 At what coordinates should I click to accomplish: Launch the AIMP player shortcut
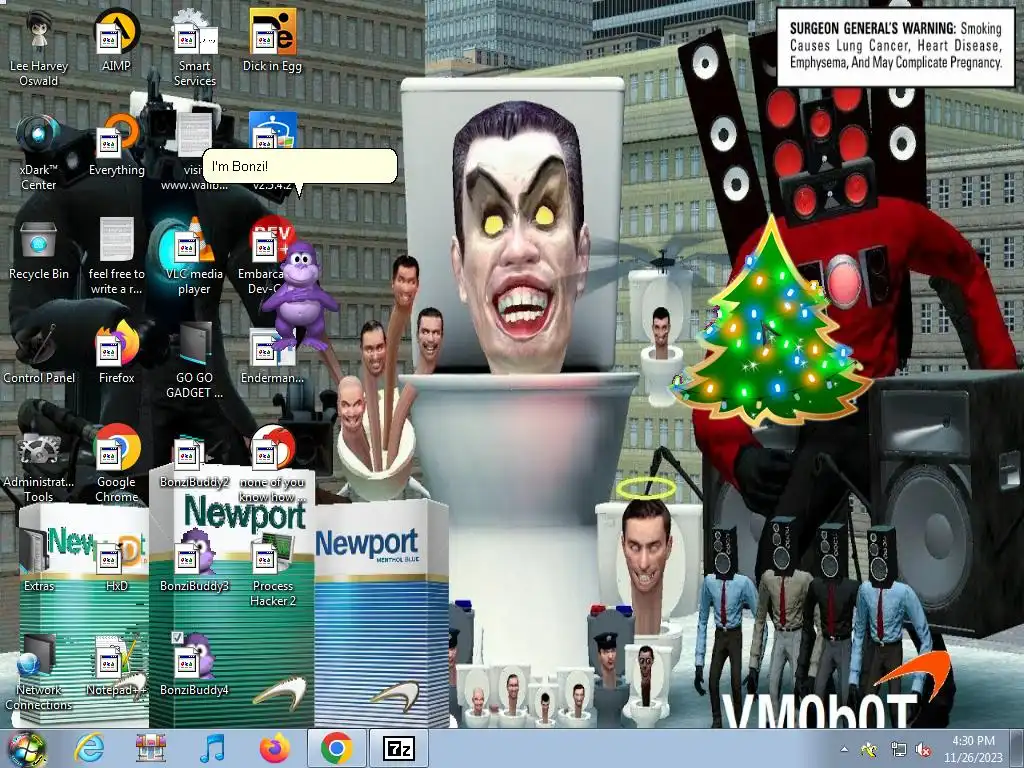pyautogui.click(x=116, y=40)
